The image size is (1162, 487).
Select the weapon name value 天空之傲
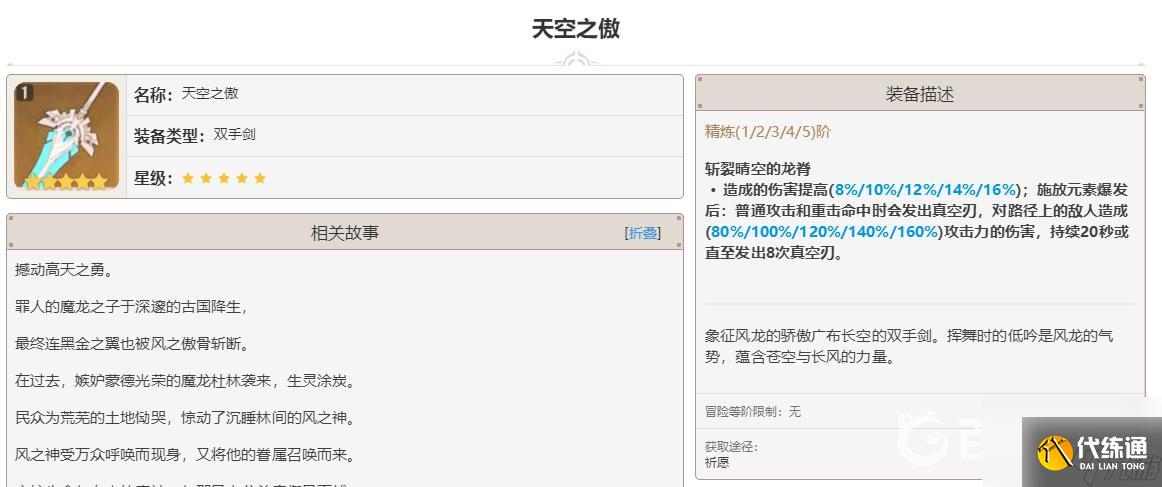click(210, 93)
